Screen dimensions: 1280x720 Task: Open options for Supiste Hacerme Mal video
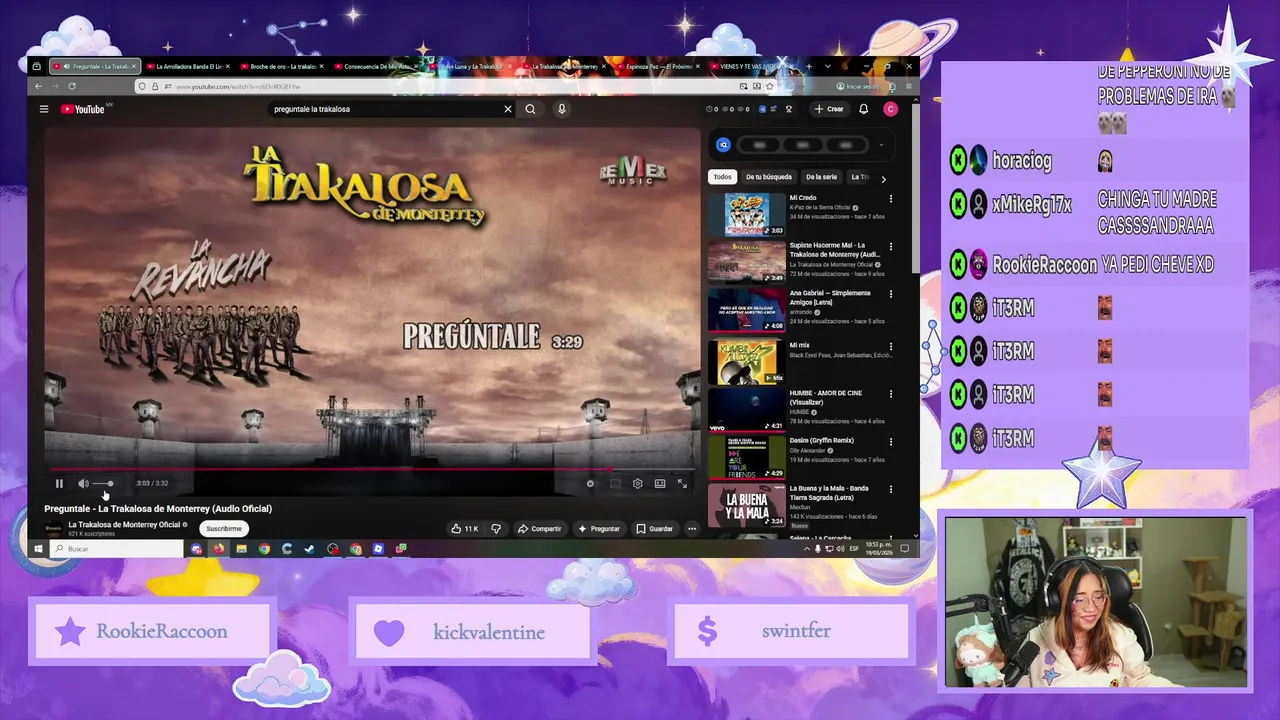[891, 246]
